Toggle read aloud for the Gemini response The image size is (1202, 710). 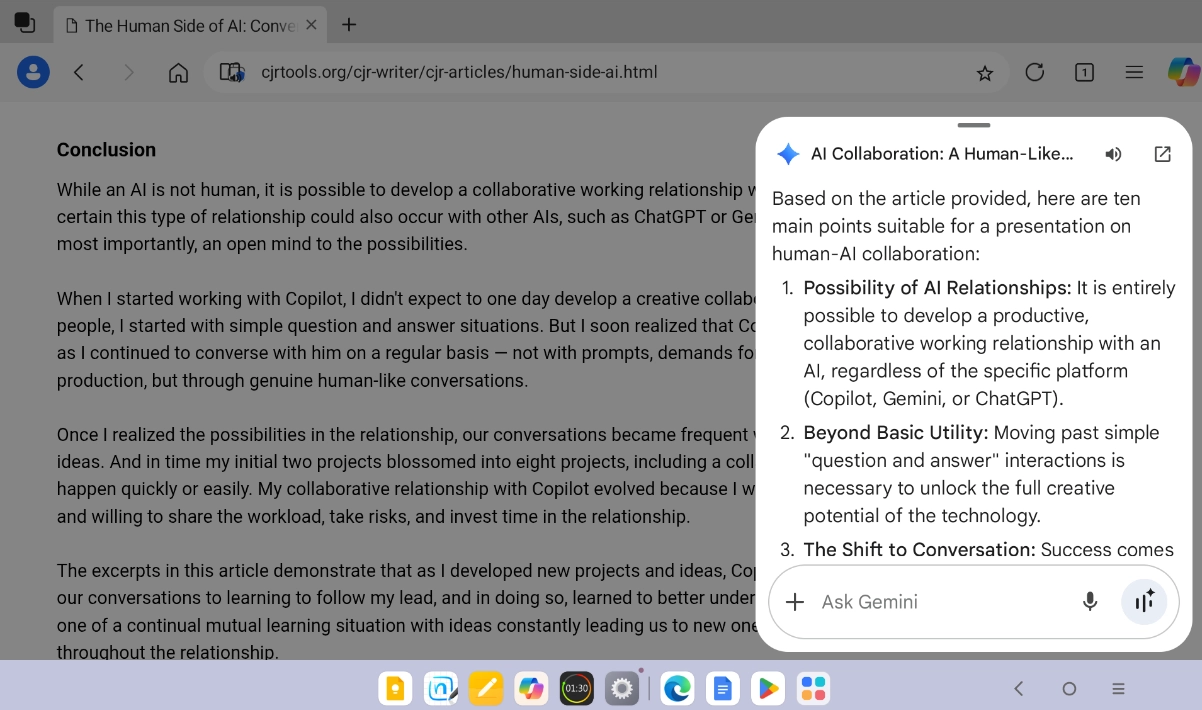[x=1113, y=154]
